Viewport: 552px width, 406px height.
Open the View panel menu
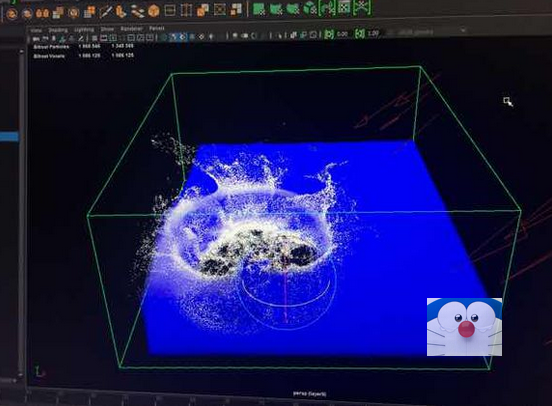pos(36,31)
